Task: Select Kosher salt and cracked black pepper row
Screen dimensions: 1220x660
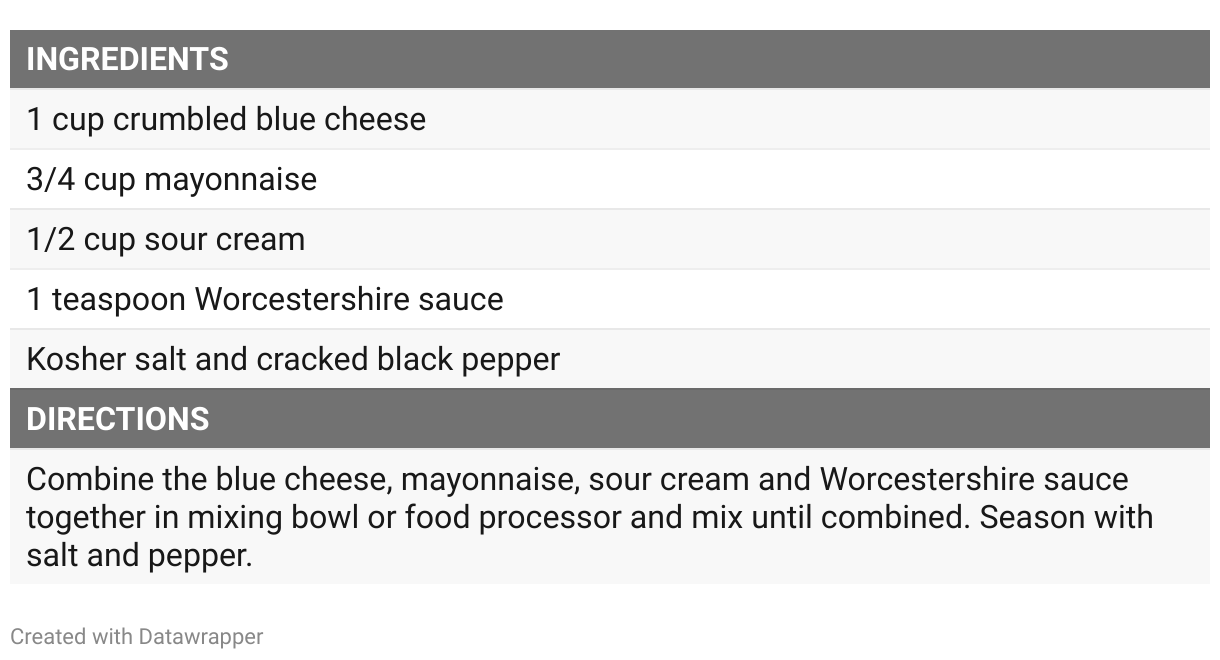Action: [x=610, y=359]
